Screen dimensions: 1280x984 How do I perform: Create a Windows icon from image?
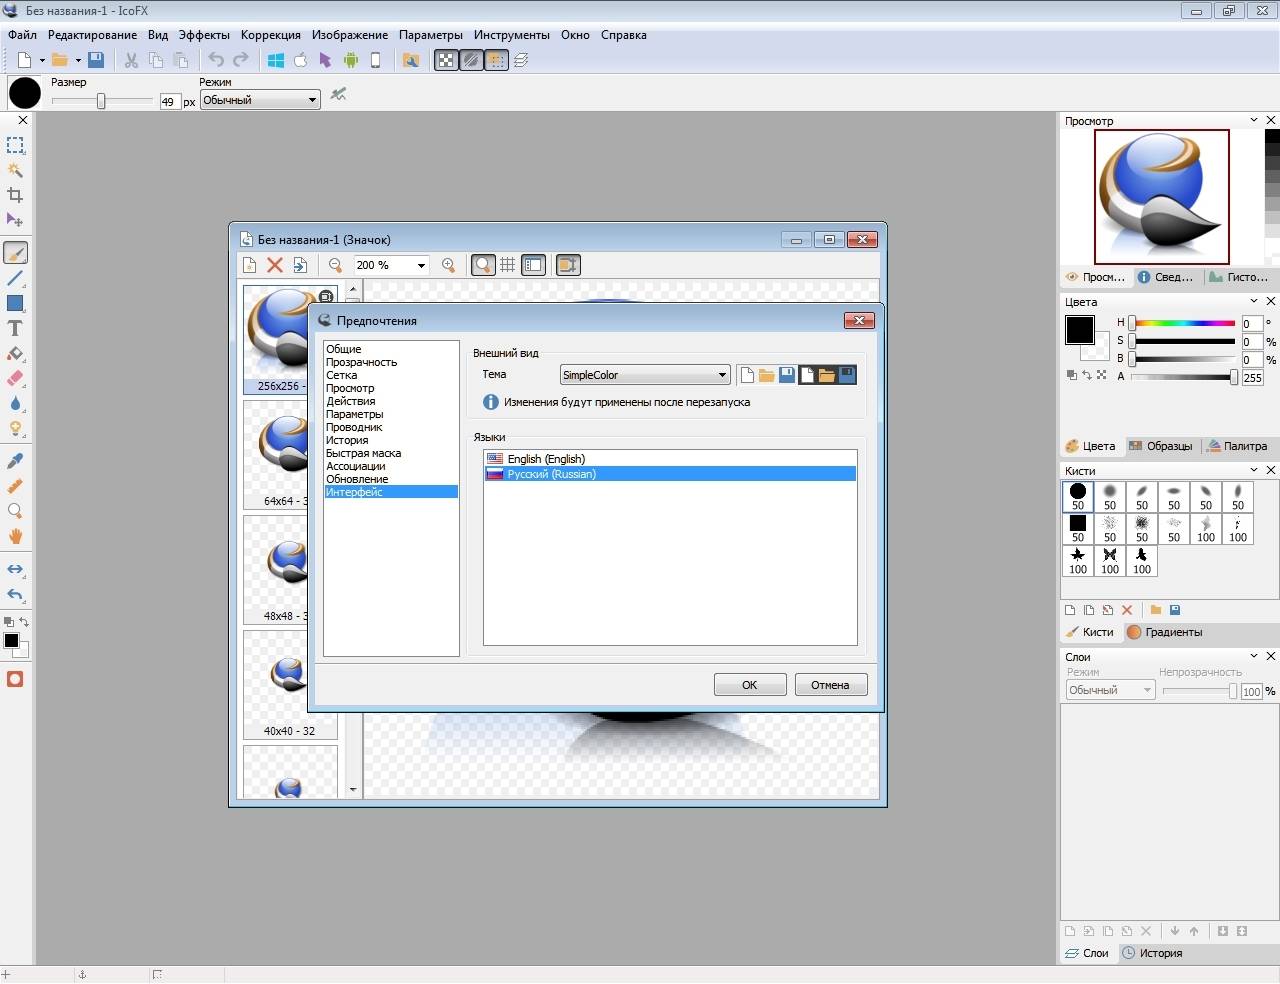pos(276,60)
